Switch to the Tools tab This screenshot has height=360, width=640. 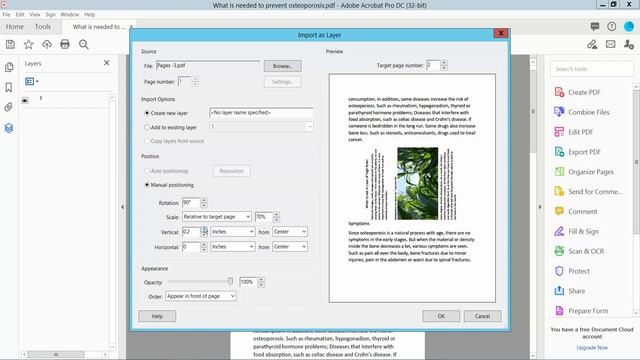tap(43, 27)
